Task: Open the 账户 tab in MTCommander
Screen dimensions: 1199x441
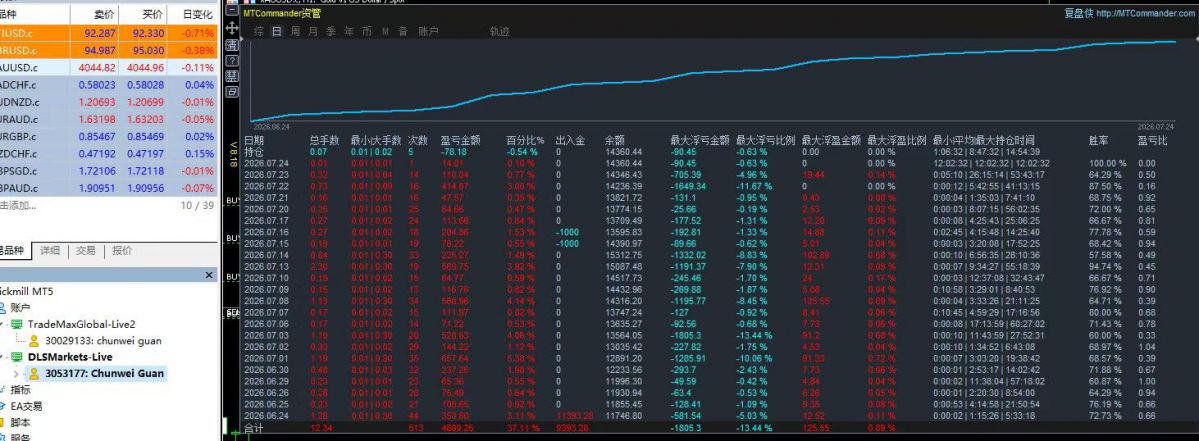Action: [428, 31]
